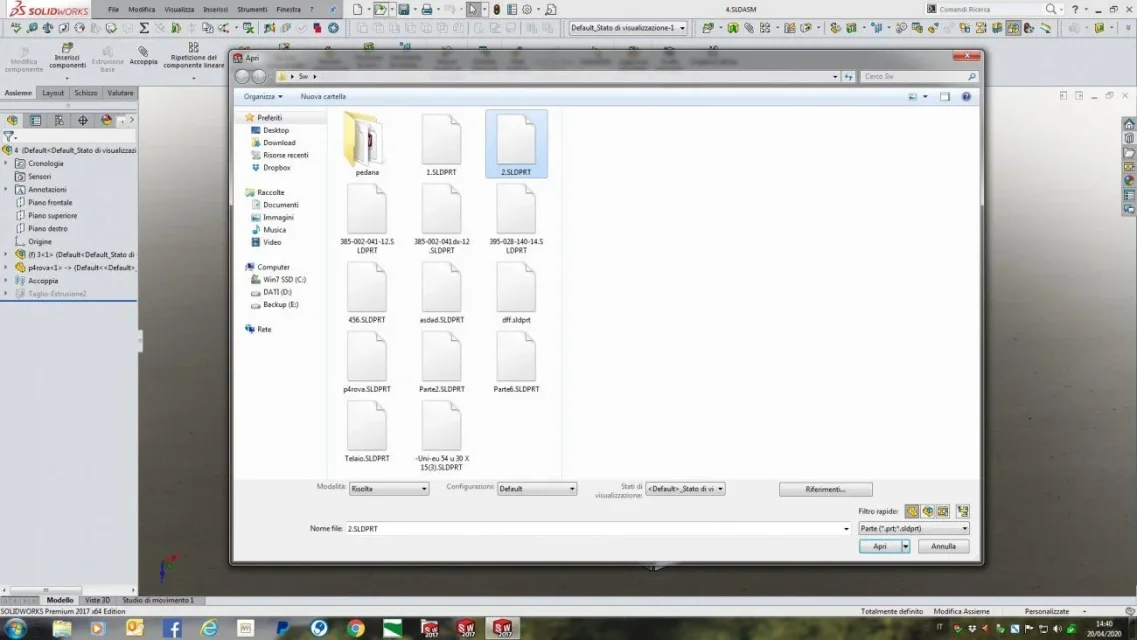
Task: Select the p4rova.SLDPRT file
Action: pyautogui.click(x=367, y=362)
